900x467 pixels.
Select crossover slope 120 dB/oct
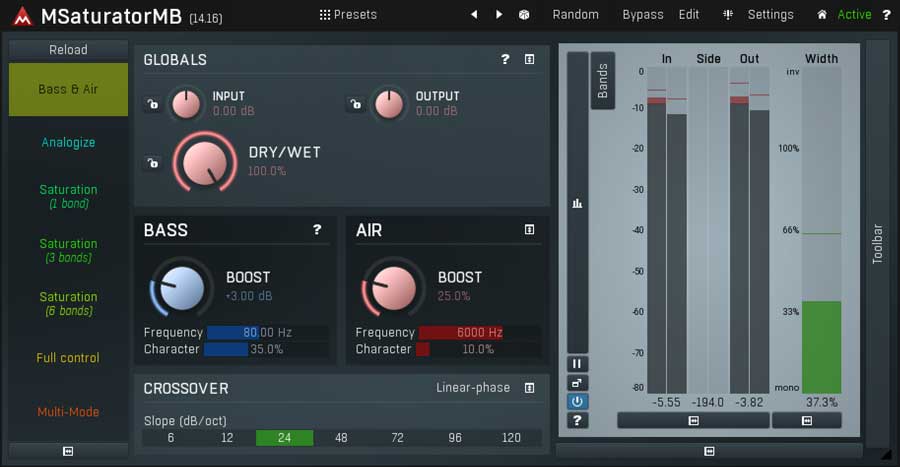point(511,438)
